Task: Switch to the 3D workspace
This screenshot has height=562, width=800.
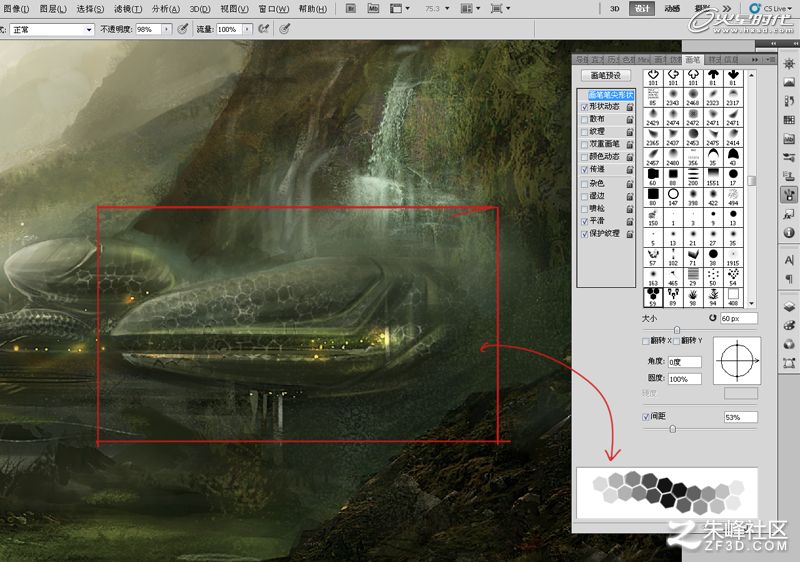Action: point(614,9)
